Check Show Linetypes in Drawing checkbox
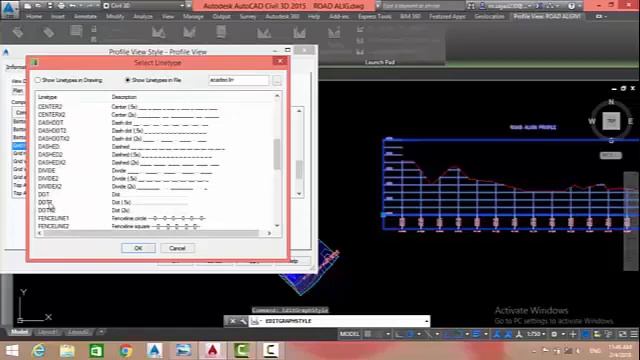This screenshot has width=640, height=360. point(38,80)
